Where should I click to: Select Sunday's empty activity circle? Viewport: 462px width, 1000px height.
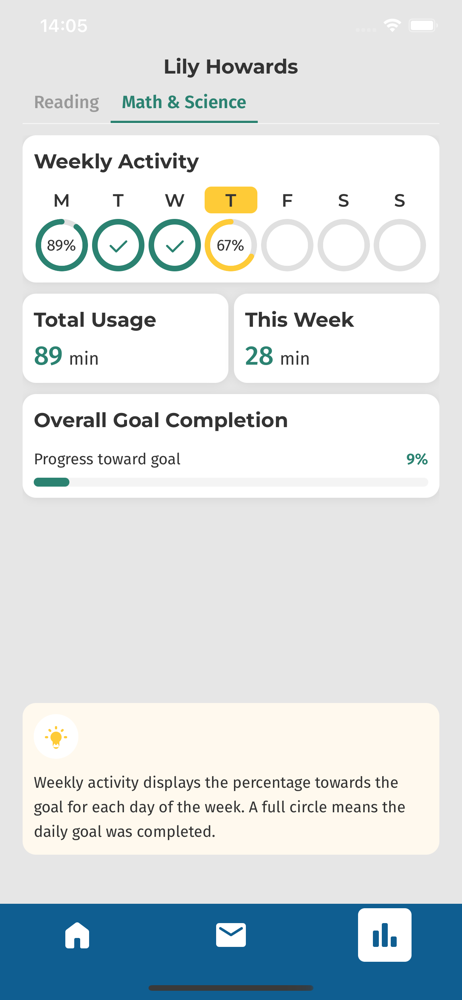[x=399, y=246]
